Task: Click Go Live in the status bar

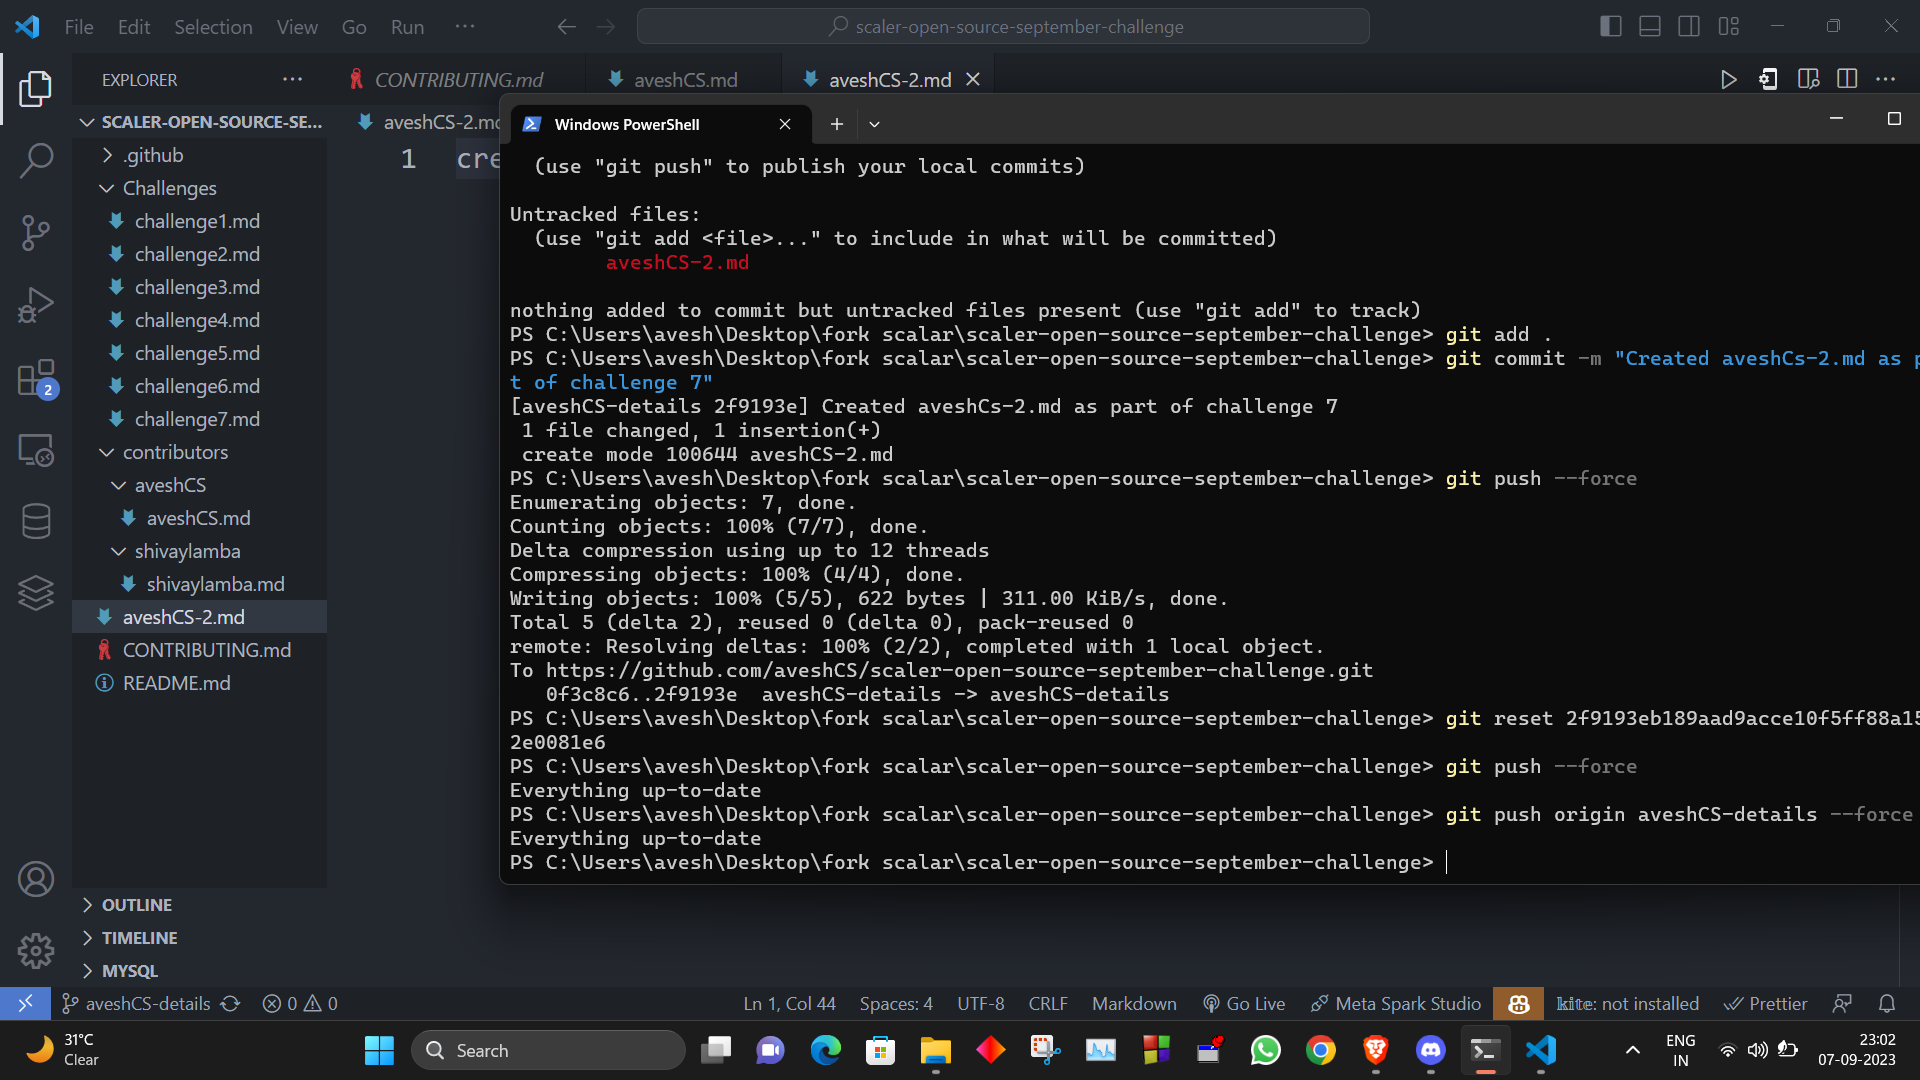Action: [x=1244, y=1003]
